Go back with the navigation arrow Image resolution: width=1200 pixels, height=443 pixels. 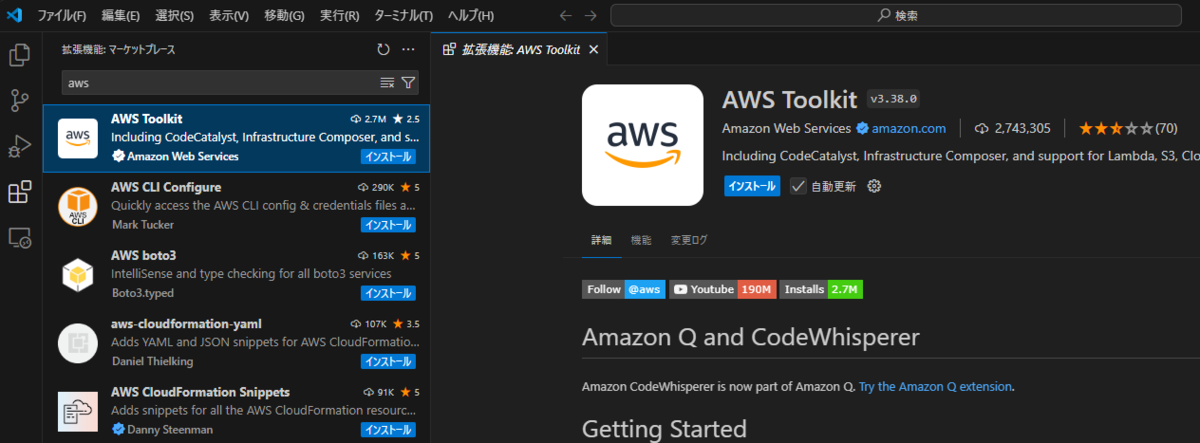tap(566, 15)
